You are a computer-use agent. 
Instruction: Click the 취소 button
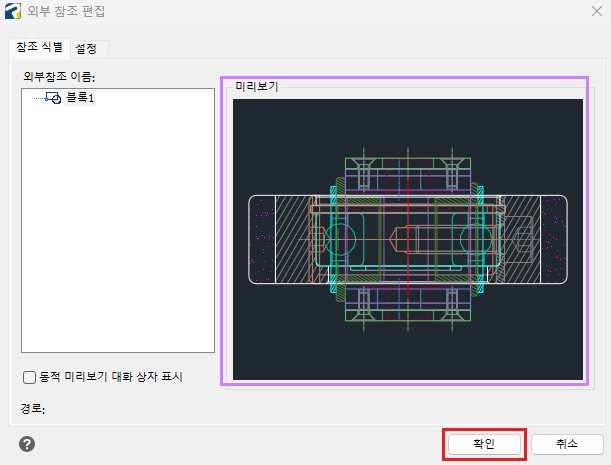567,444
